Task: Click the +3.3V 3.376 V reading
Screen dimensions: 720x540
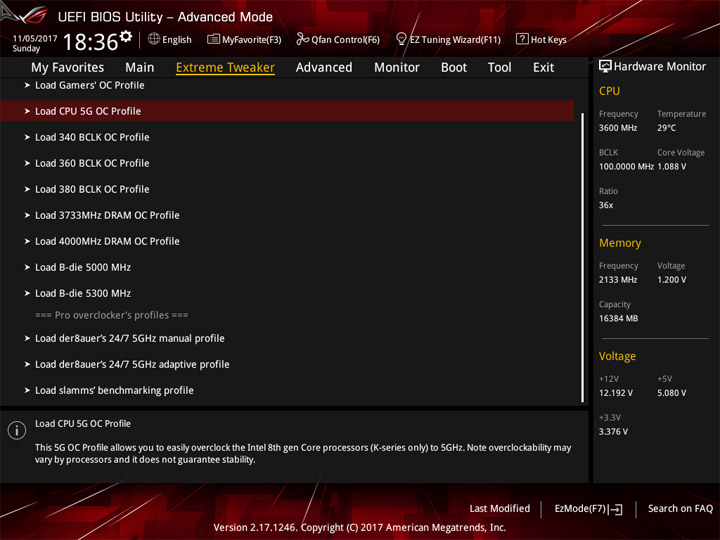Action: coord(613,432)
